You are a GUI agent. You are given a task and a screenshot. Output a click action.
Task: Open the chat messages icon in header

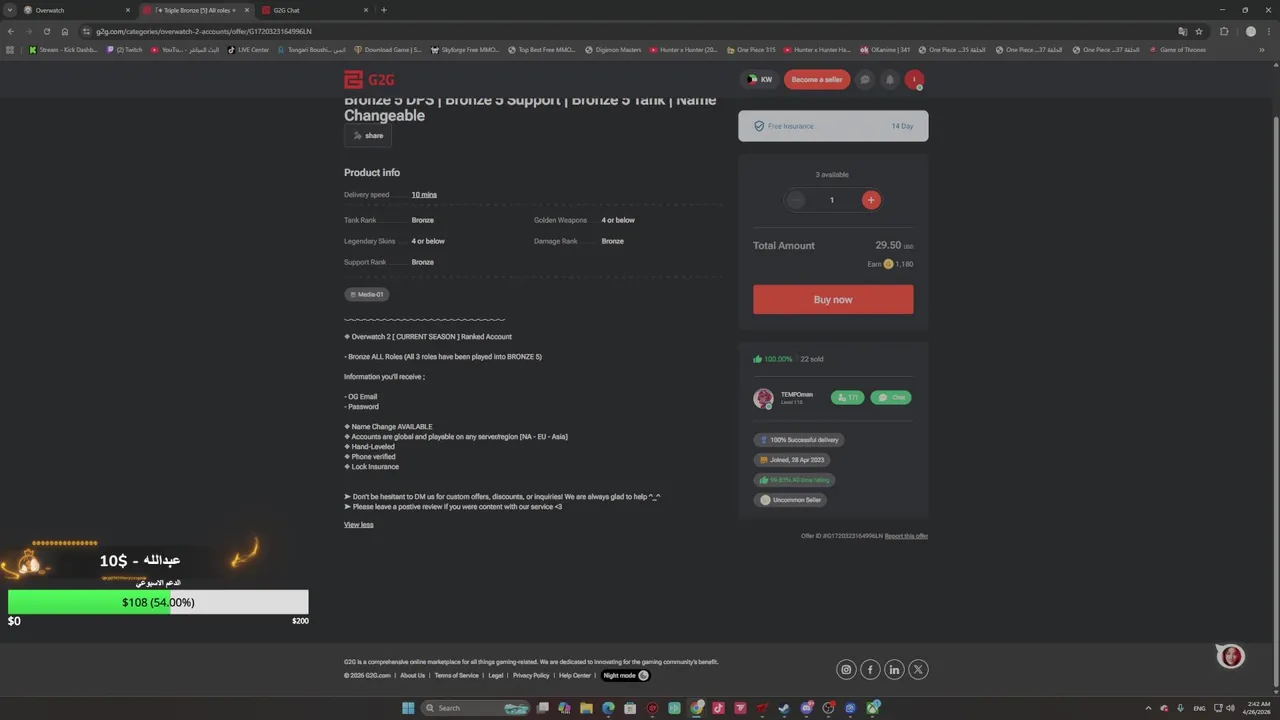click(865, 79)
